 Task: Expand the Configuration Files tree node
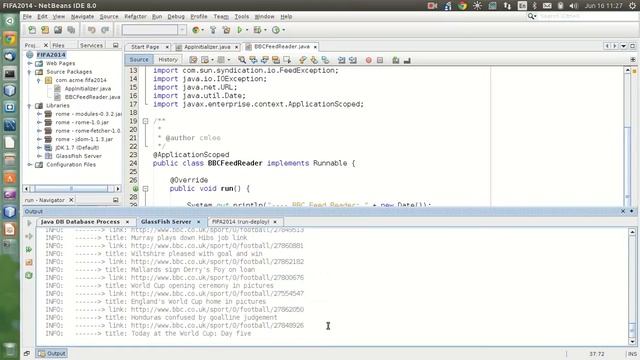(30, 165)
